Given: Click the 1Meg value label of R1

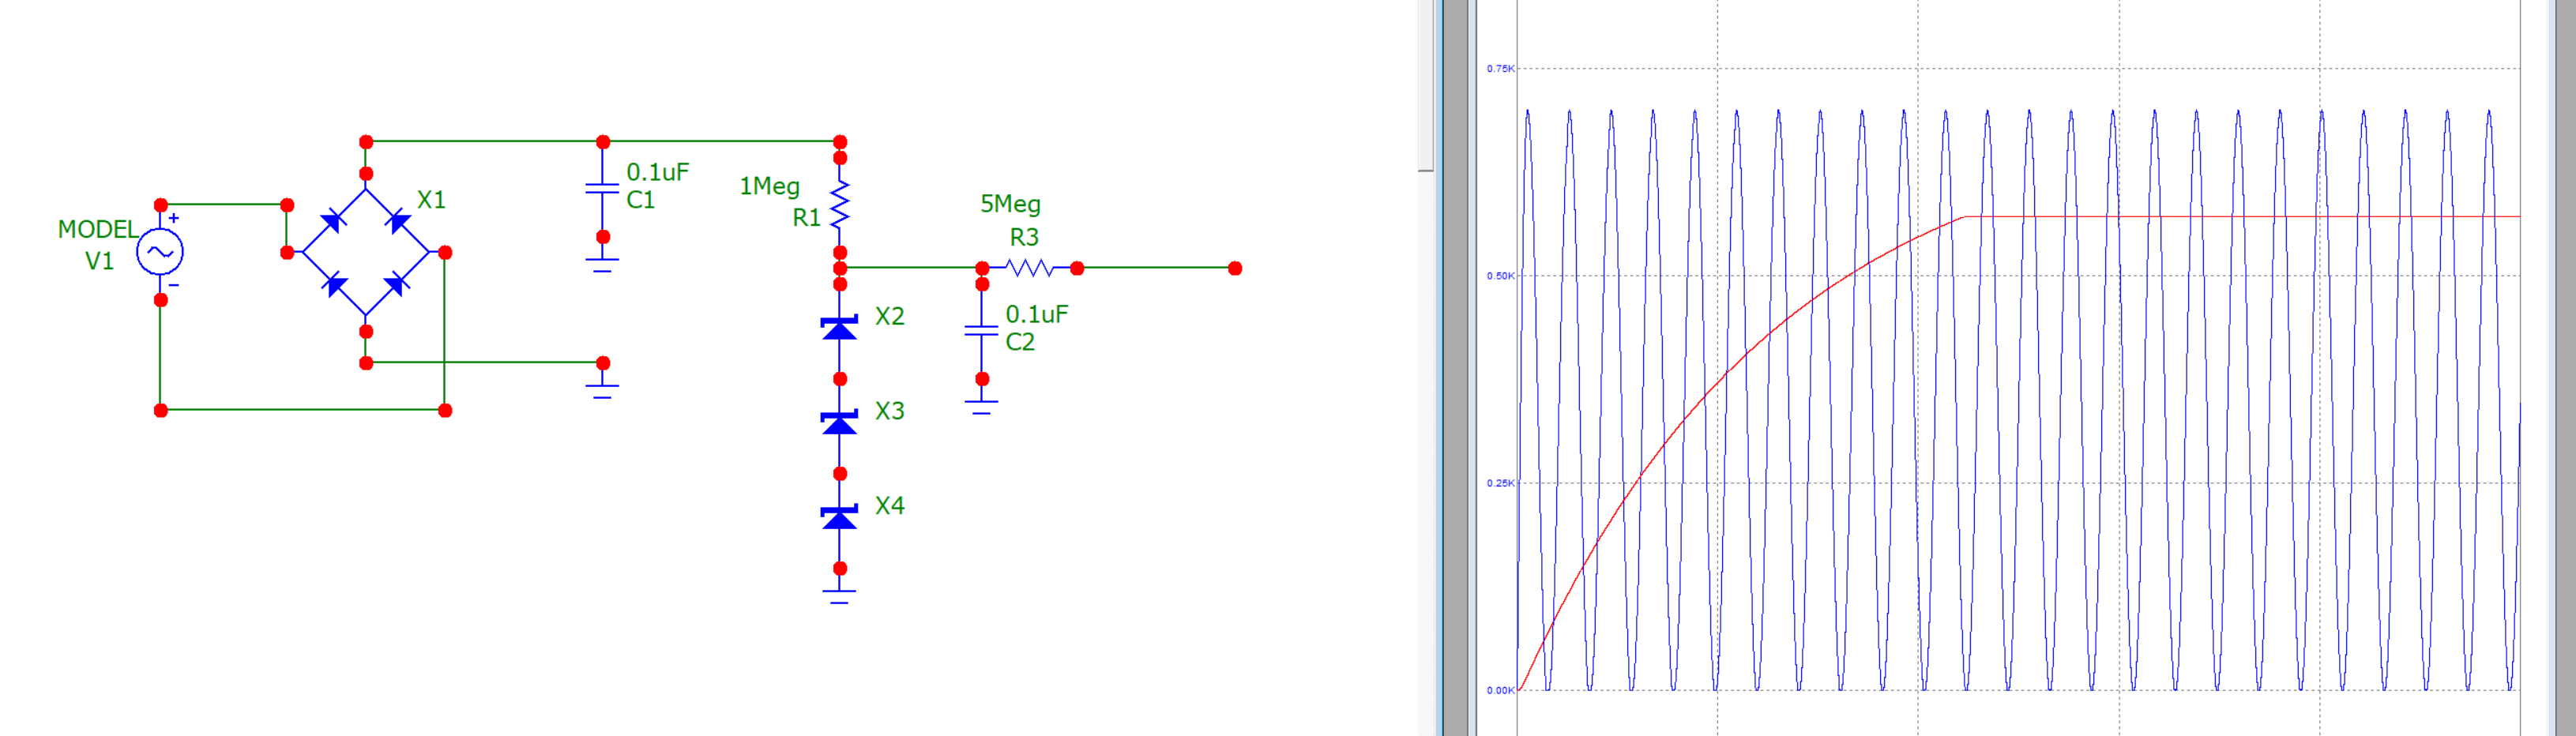Looking at the screenshot, I should 769,186.
